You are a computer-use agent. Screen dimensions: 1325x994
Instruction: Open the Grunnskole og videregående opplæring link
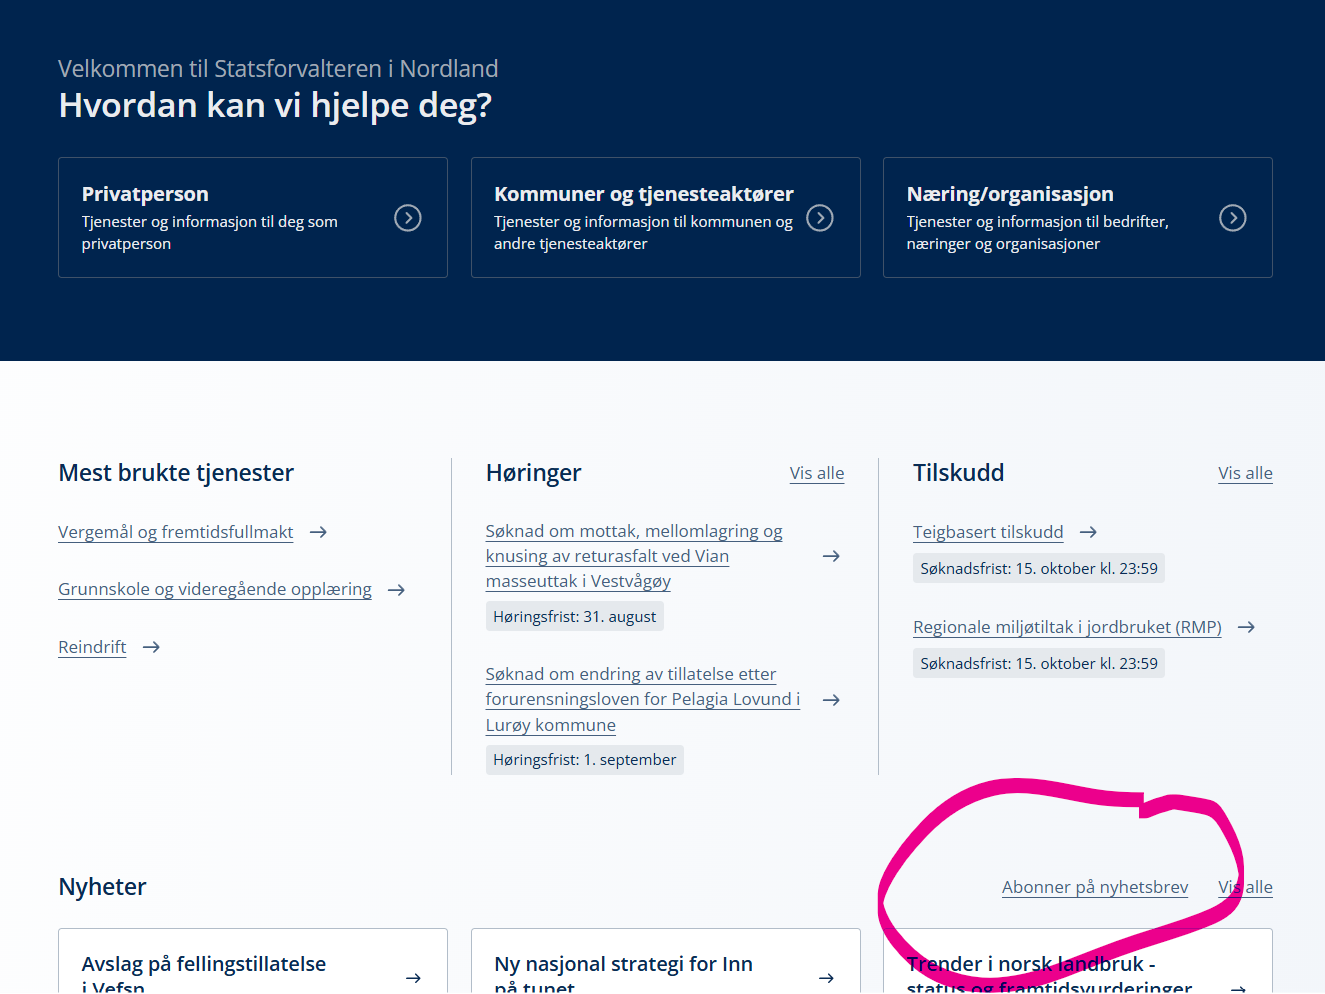215,589
